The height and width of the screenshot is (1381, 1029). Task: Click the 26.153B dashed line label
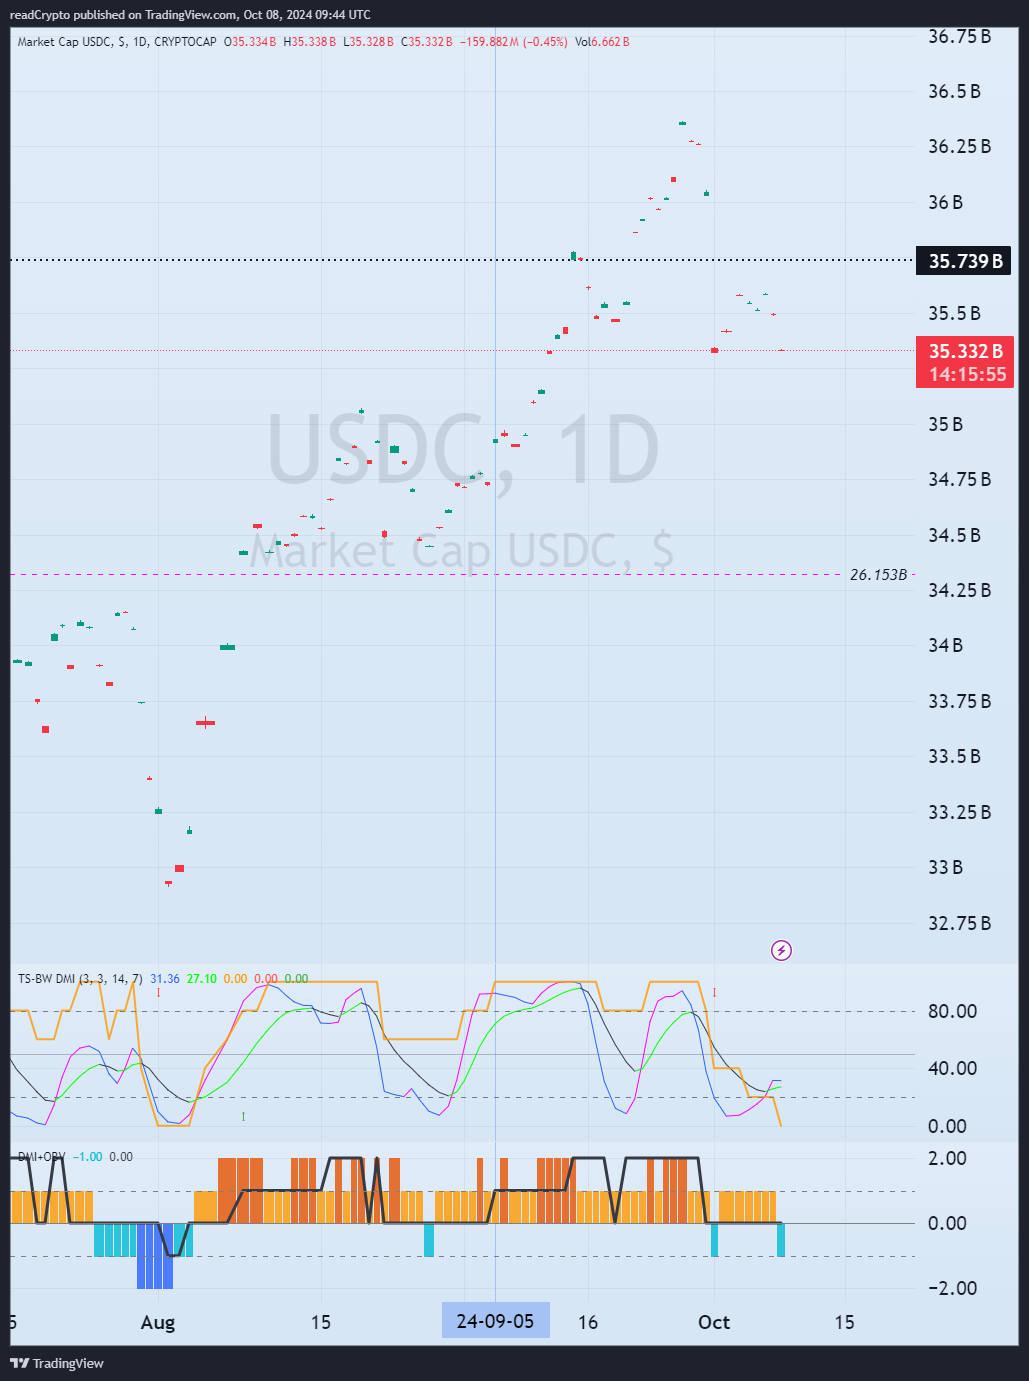point(878,575)
